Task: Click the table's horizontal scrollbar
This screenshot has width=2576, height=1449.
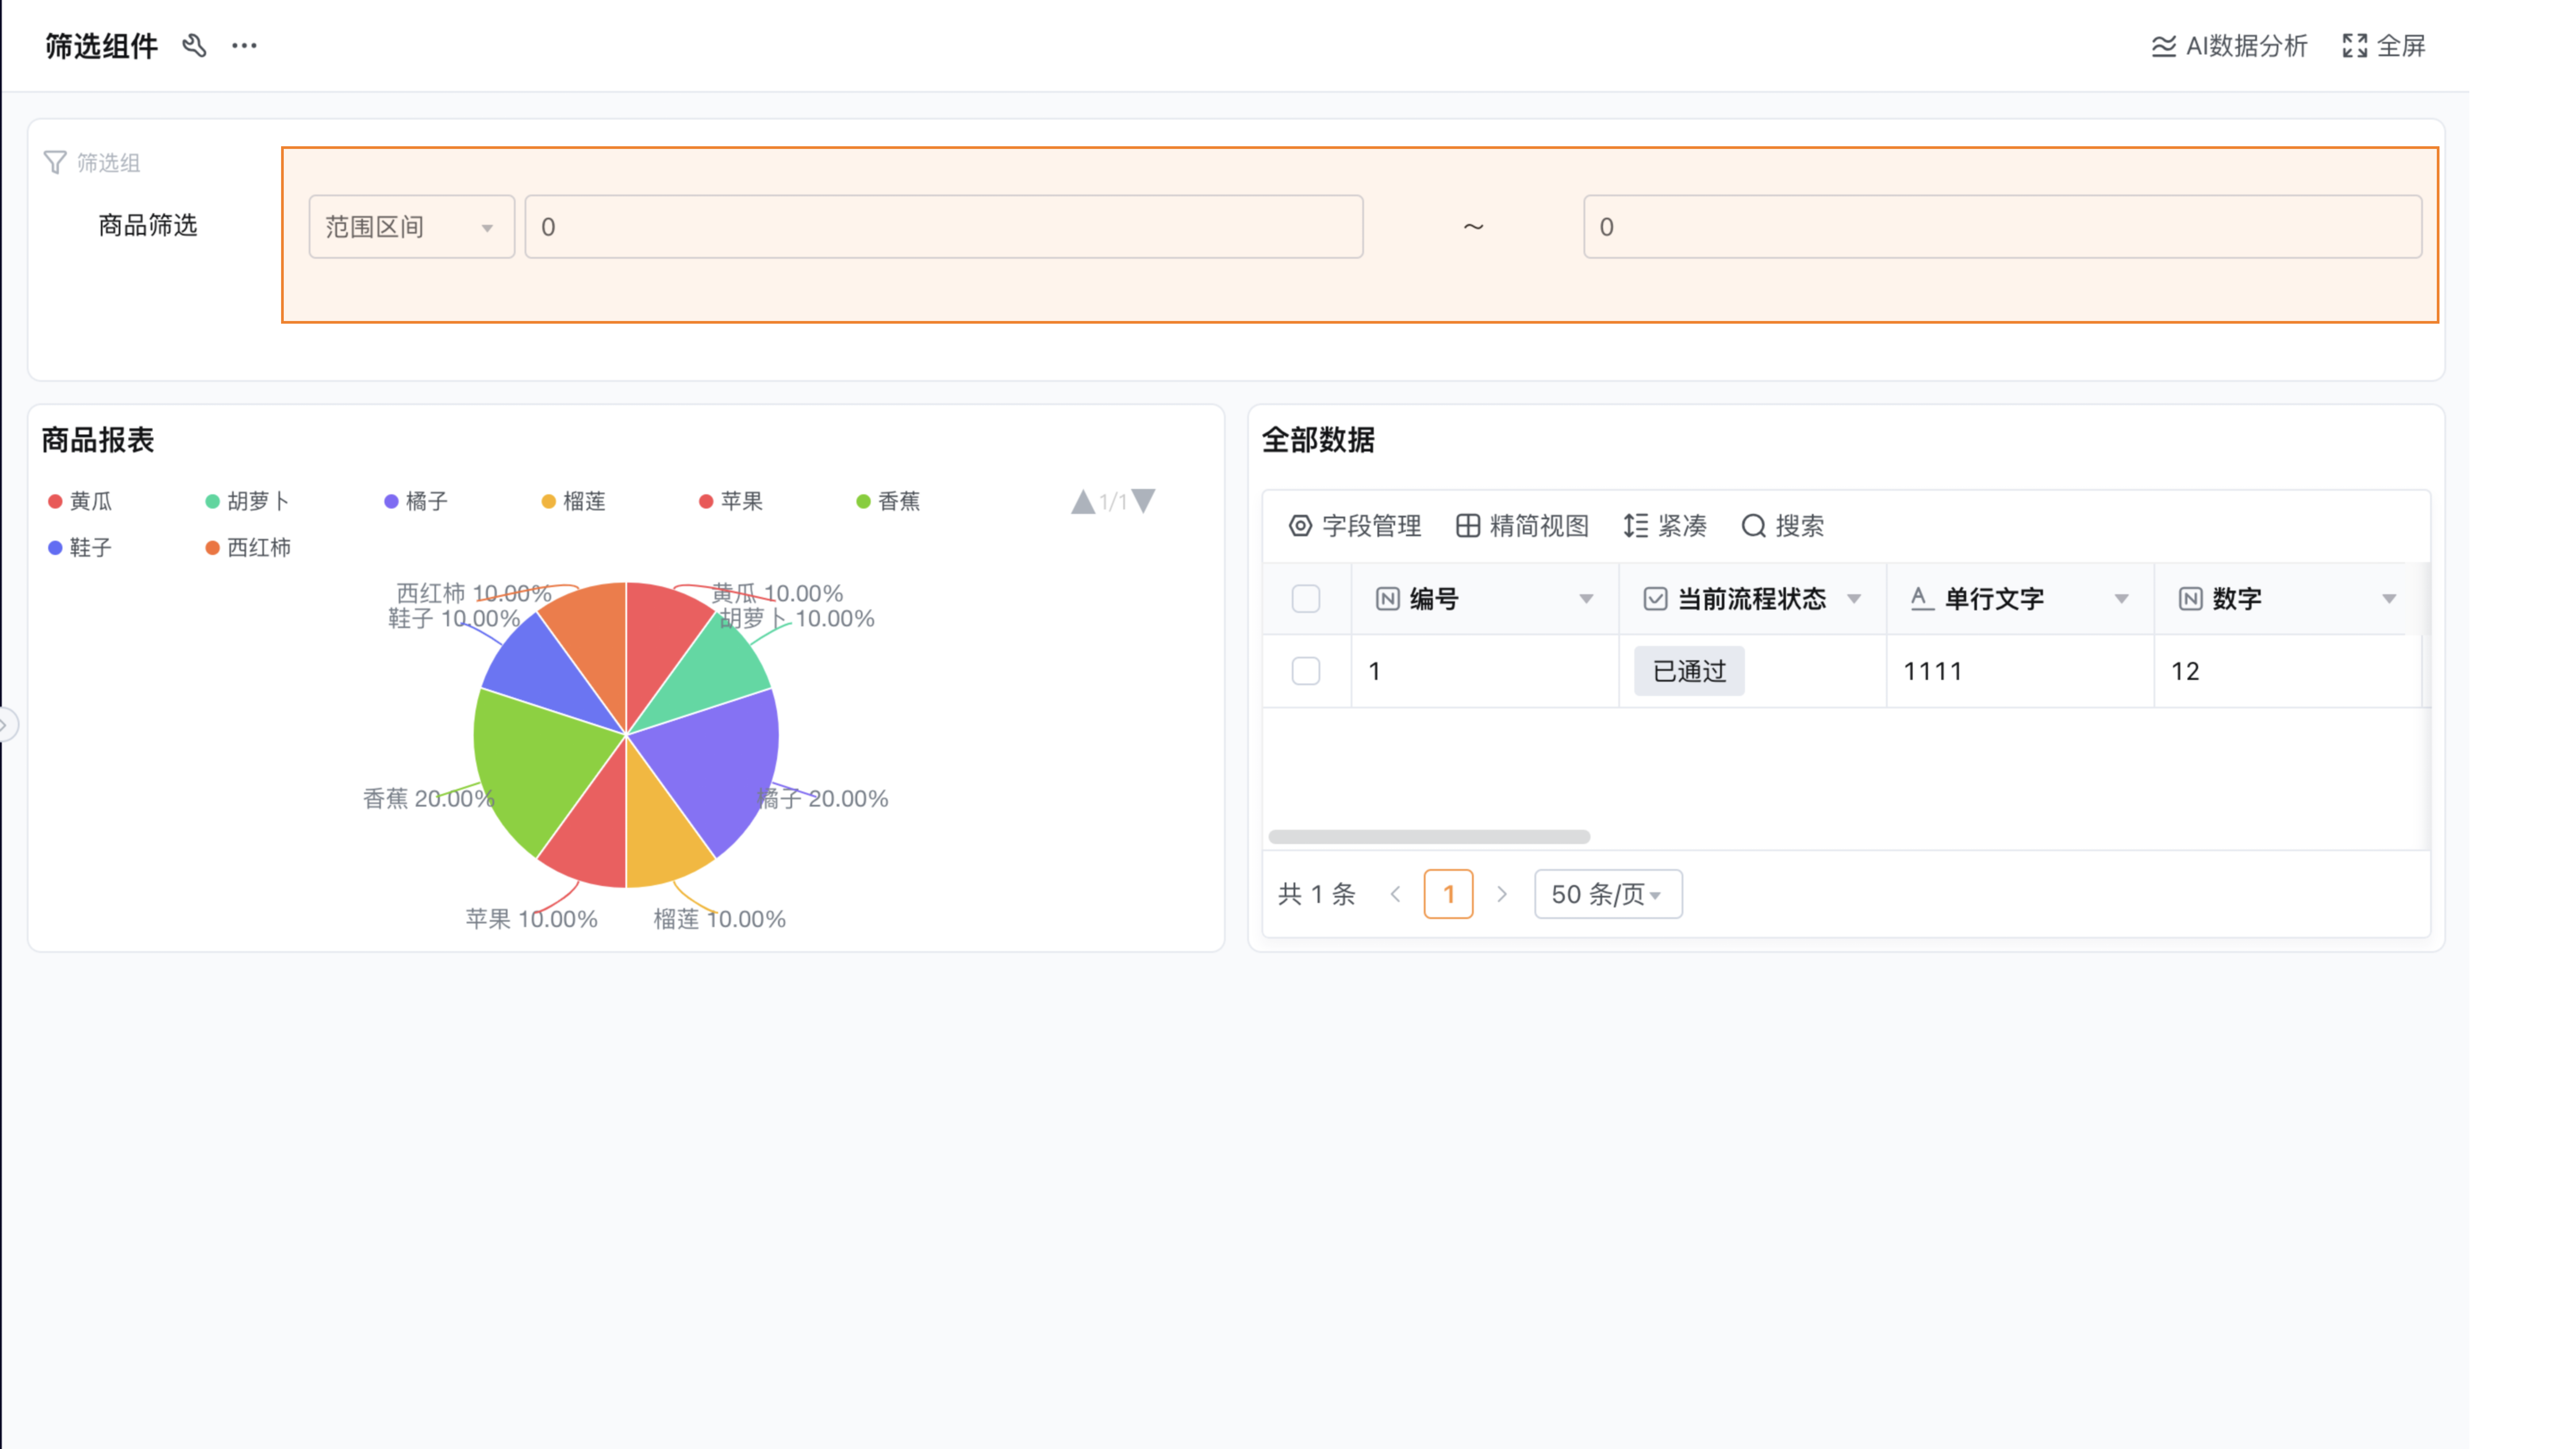Action: coord(1429,837)
